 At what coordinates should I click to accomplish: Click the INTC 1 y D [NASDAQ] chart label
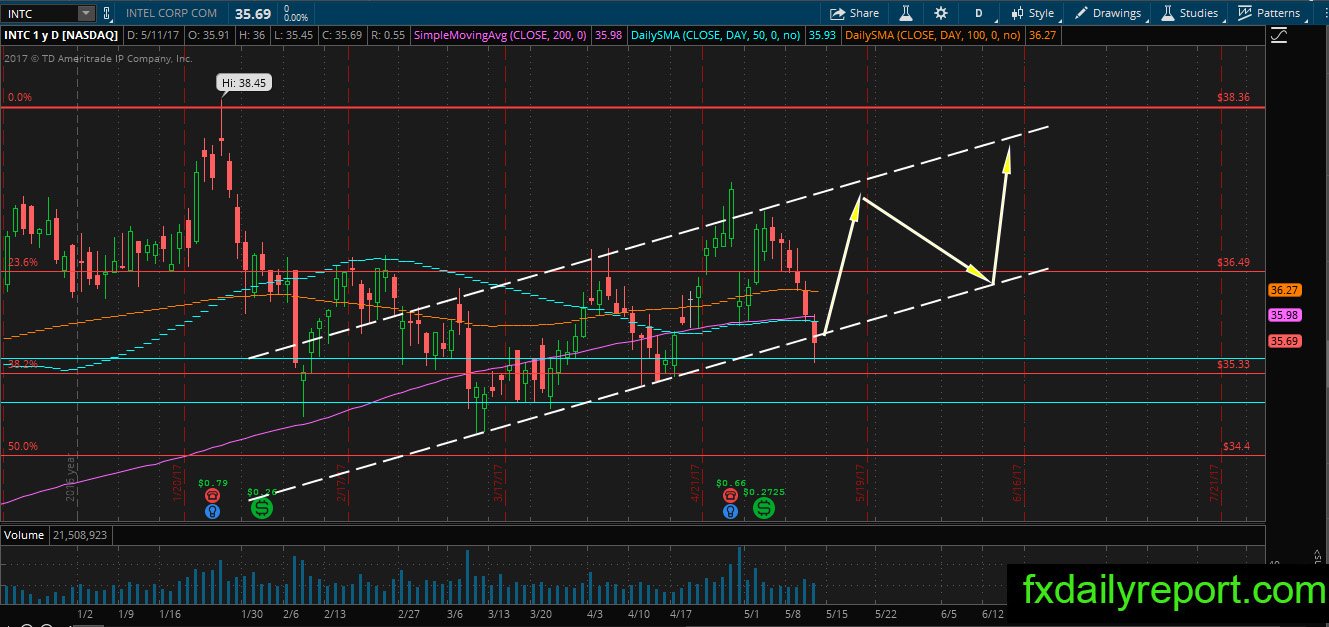pyautogui.click(x=63, y=35)
